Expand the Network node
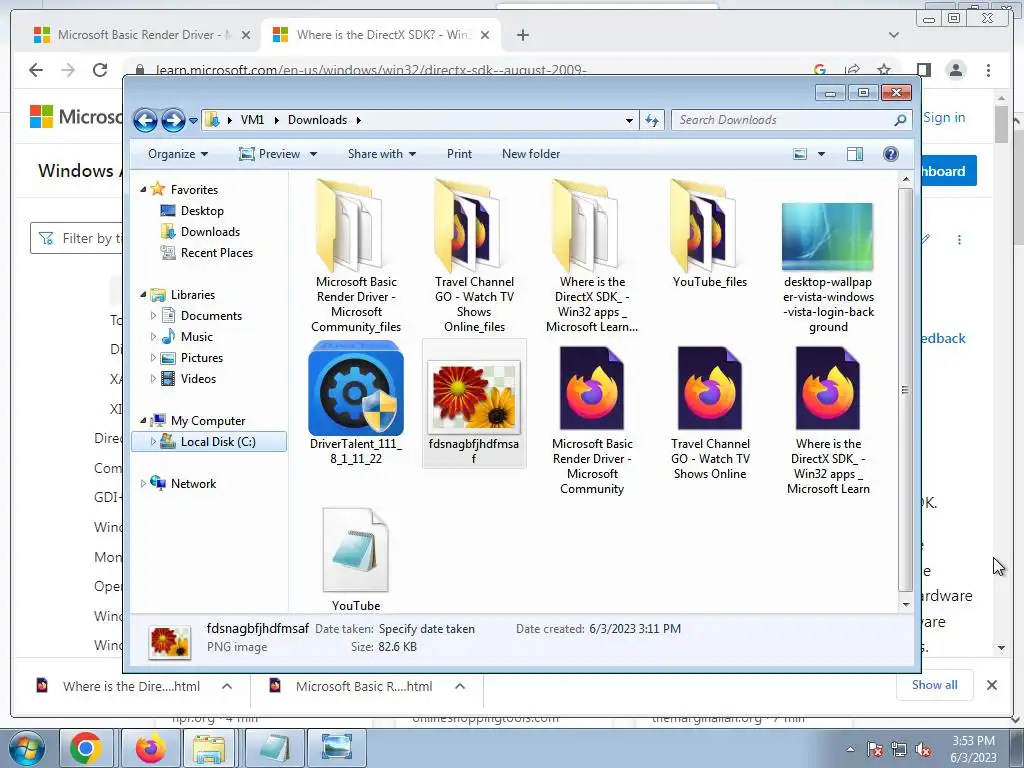Screen dimensions: 1024x768 [143, 484]
